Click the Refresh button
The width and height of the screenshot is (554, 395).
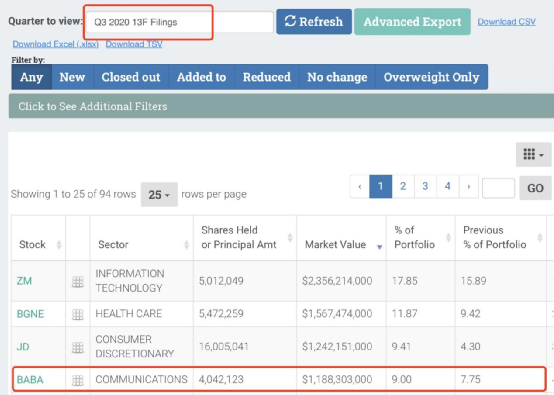(x=314, y=22)
